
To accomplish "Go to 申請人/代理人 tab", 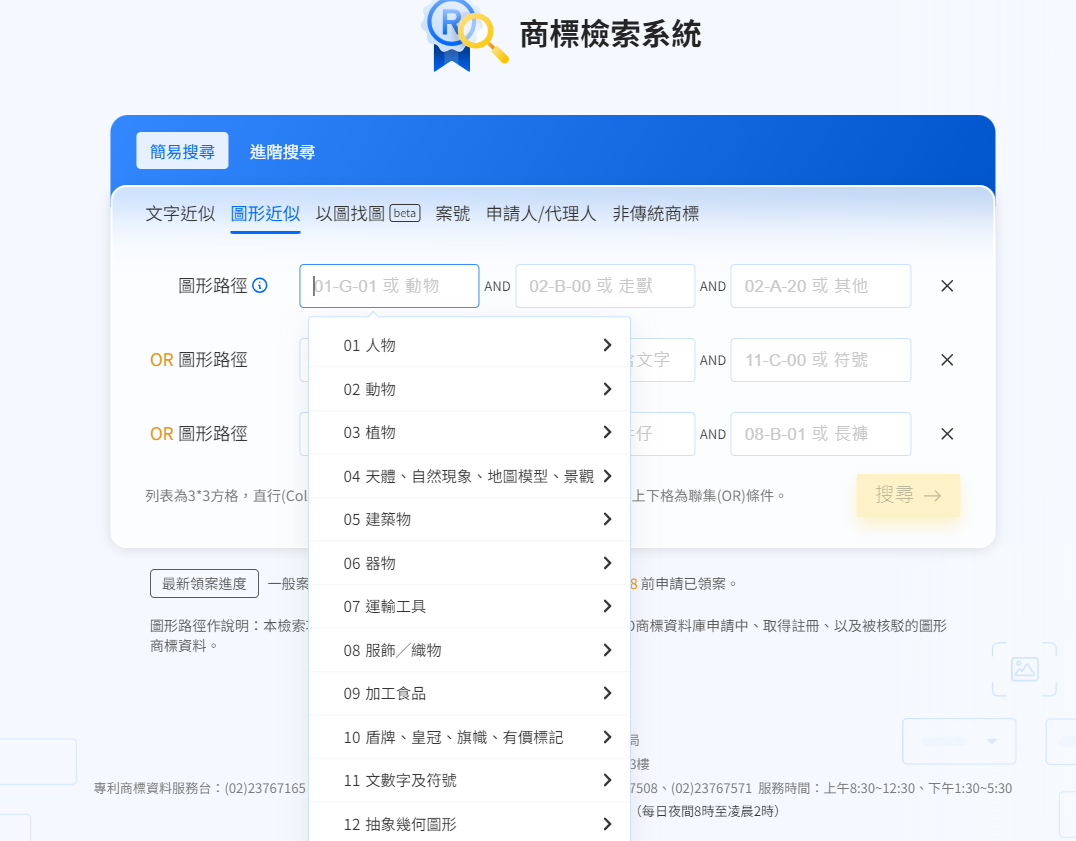I will coord(541,214).
